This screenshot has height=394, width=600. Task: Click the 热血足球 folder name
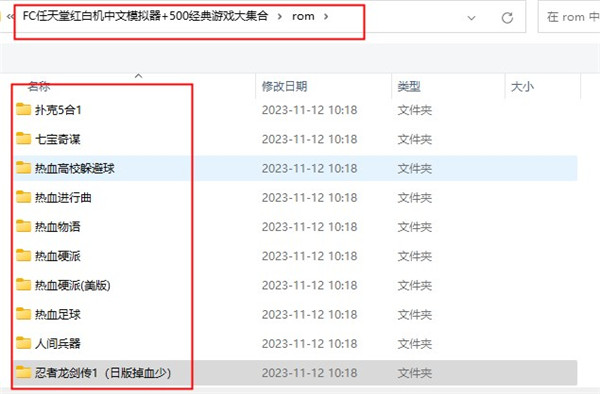58,314
